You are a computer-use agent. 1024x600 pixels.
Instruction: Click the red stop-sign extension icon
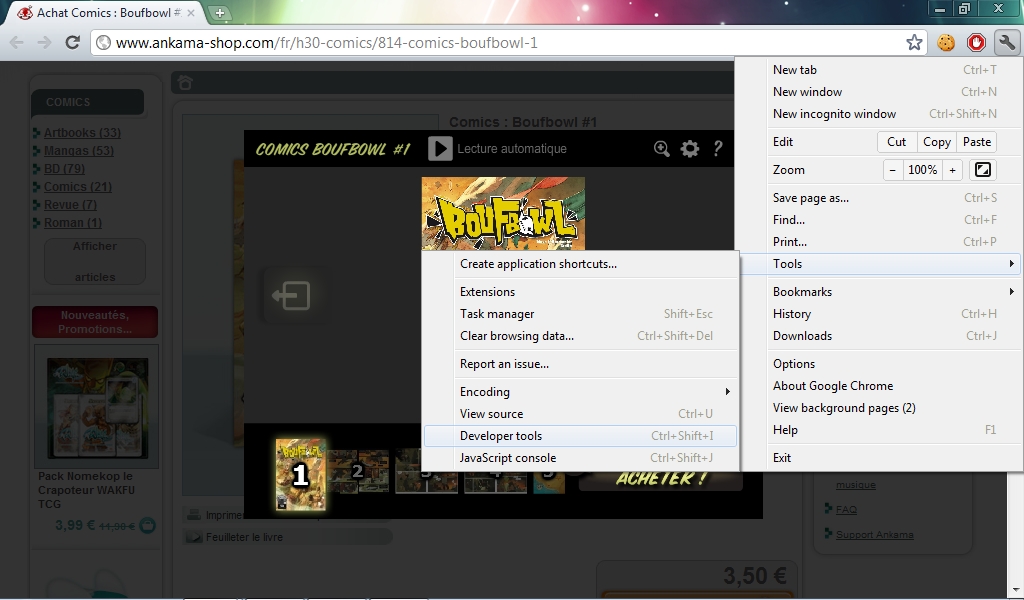click(976, 43)
